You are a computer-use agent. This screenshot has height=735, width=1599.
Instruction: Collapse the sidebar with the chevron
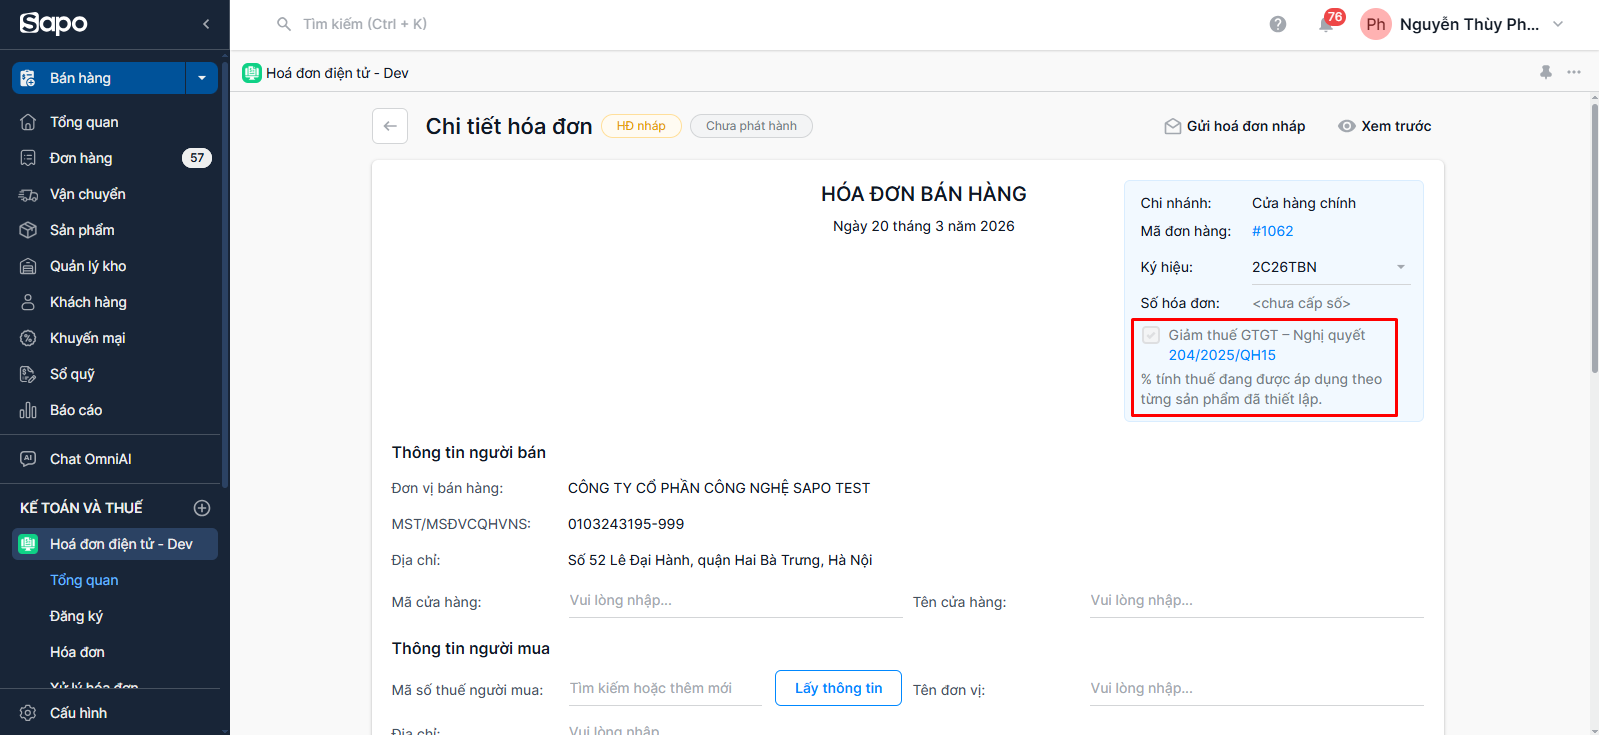206,24
